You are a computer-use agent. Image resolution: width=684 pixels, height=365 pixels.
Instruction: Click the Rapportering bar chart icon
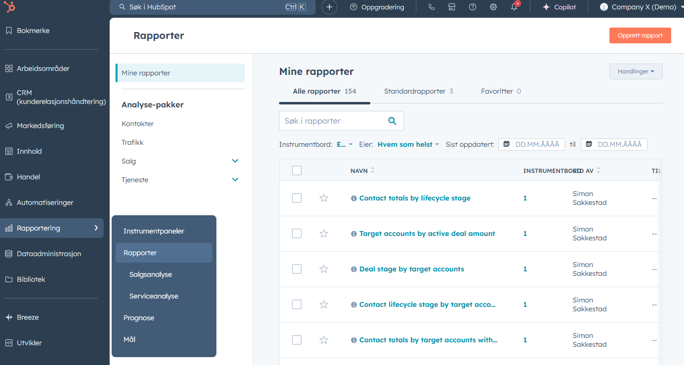point(9,228)
